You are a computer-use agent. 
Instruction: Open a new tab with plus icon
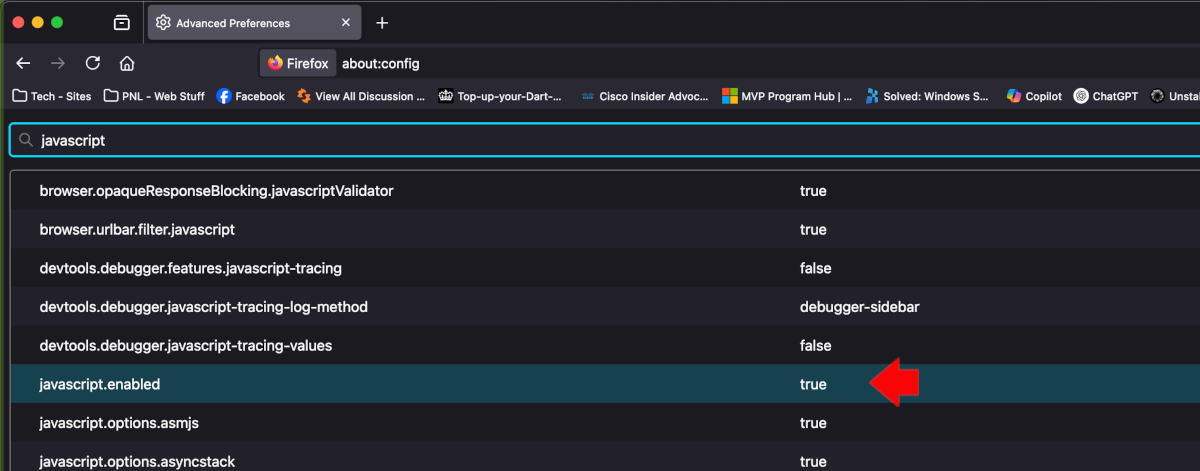pos(382,23)
